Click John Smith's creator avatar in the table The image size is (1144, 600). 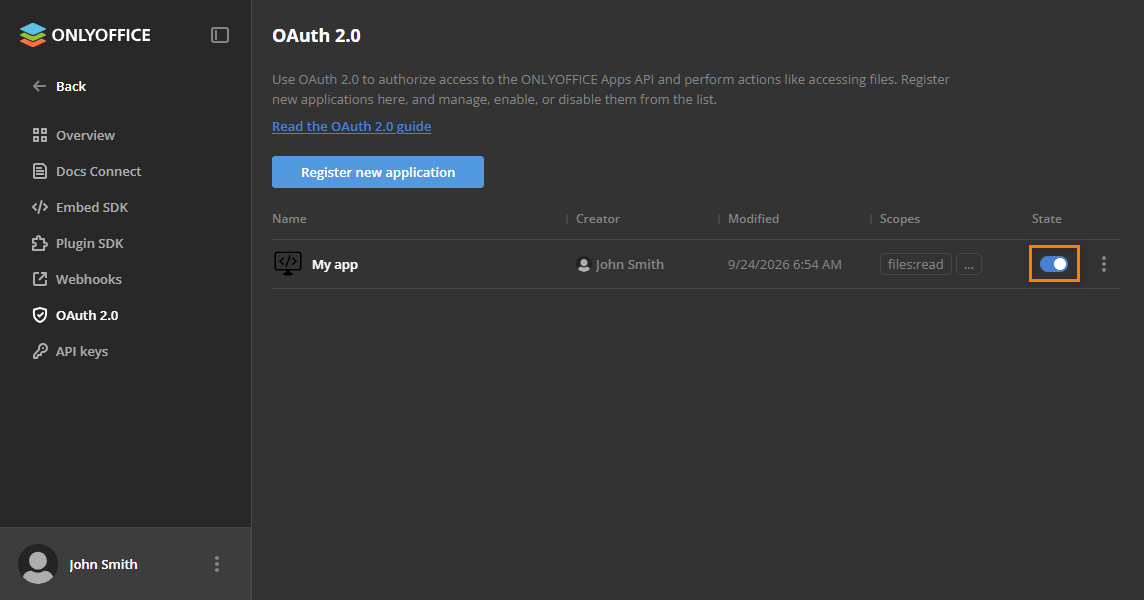pyautogui.click(x=584, y=264)
